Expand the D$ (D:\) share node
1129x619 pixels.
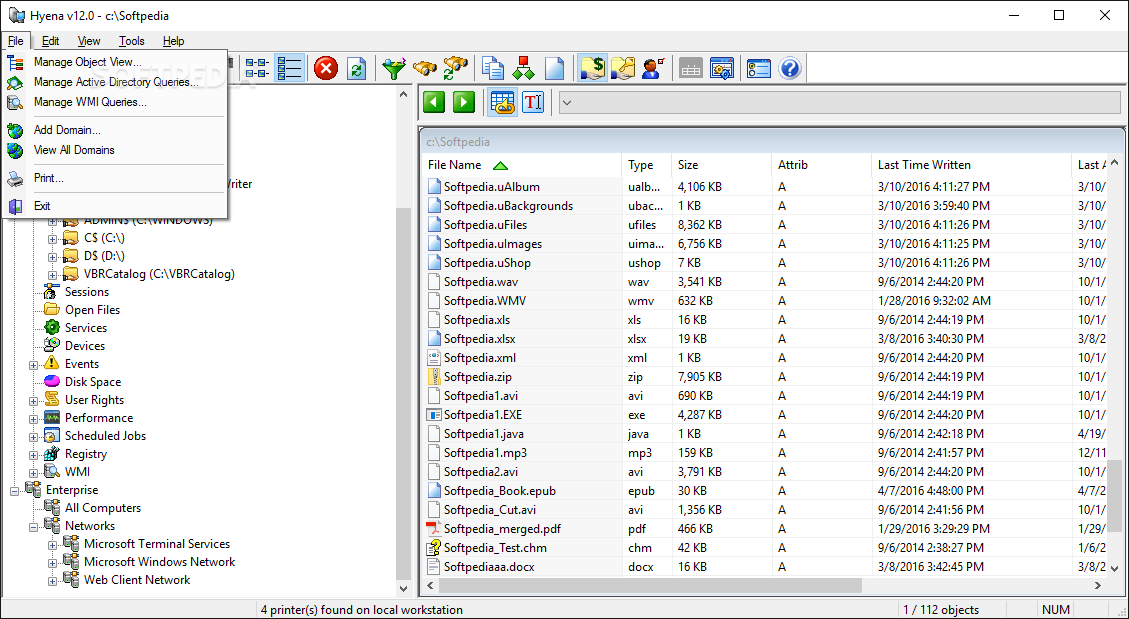pyautogui.click(x=52, y=256)
